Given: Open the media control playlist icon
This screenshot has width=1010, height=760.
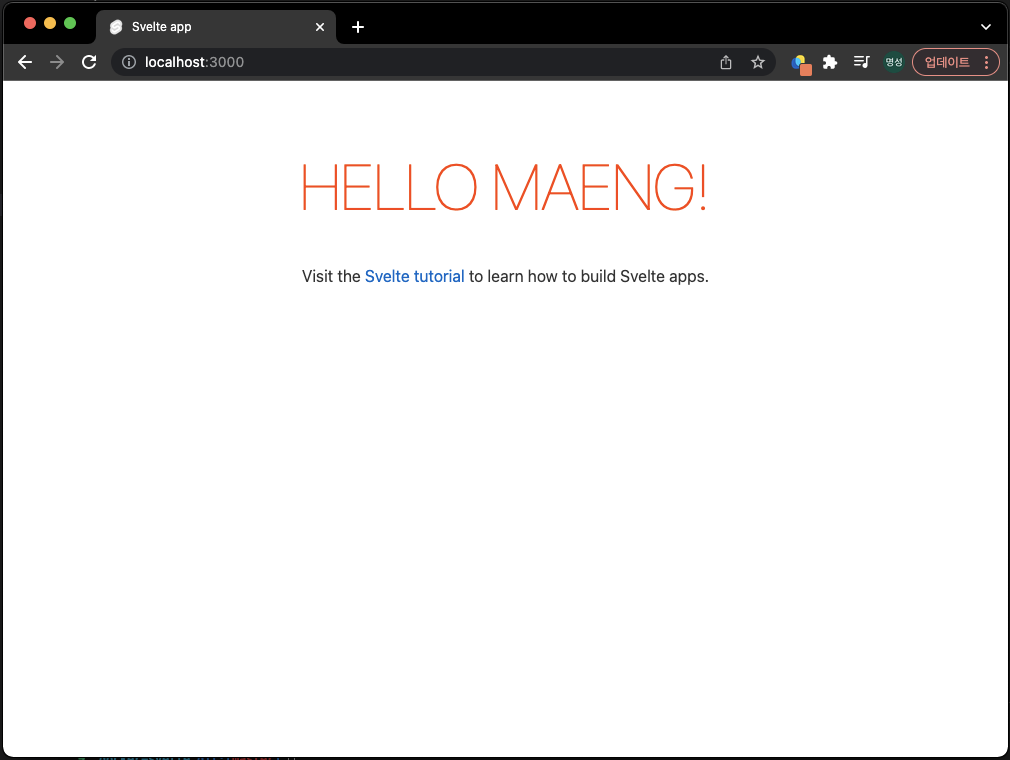Looking at the screenshot, I should coord(861,62).
